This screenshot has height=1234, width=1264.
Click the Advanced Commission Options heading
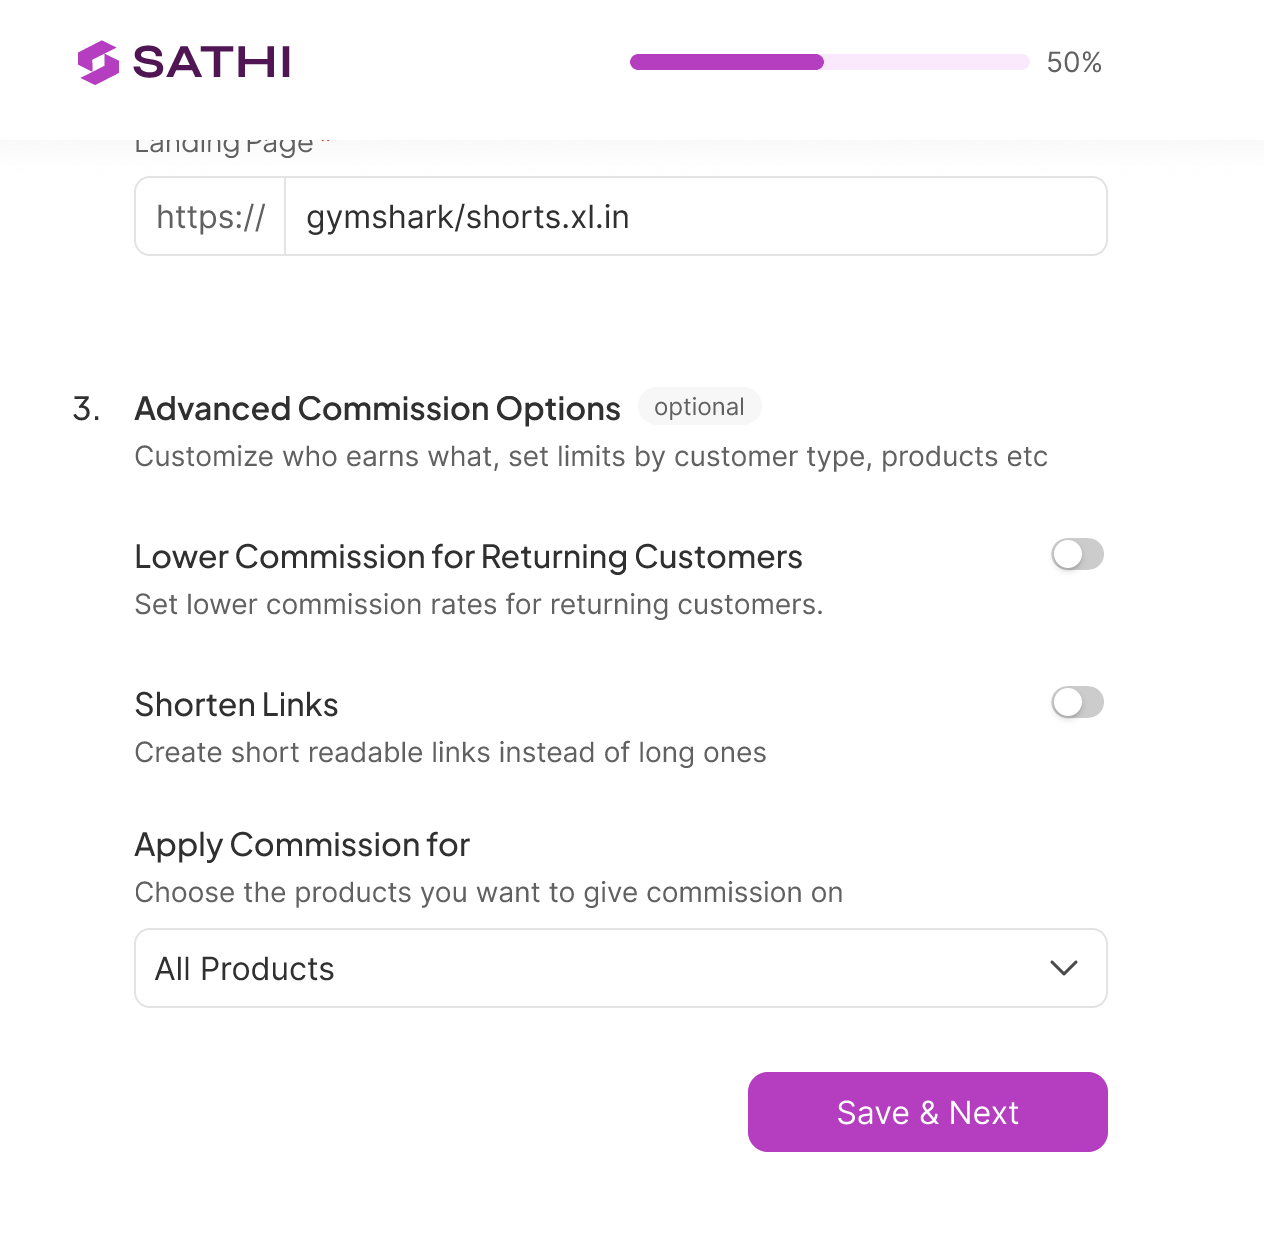point(377,409)
